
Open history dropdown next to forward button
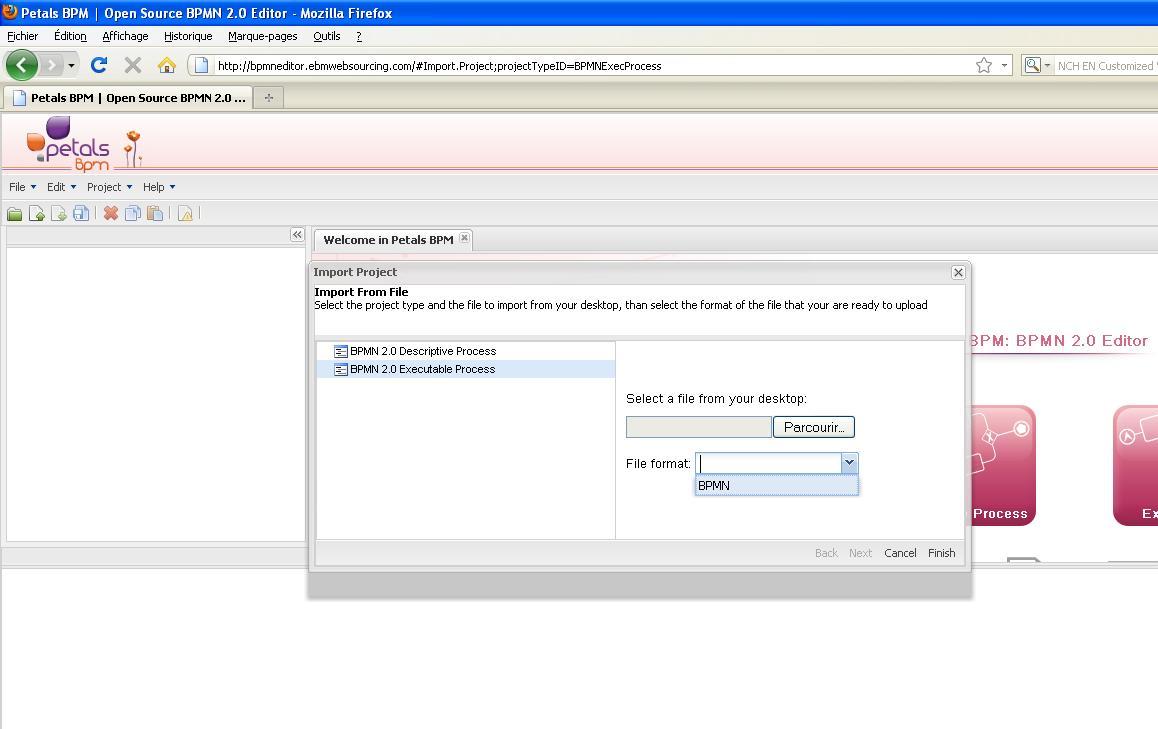pos(71,66)
